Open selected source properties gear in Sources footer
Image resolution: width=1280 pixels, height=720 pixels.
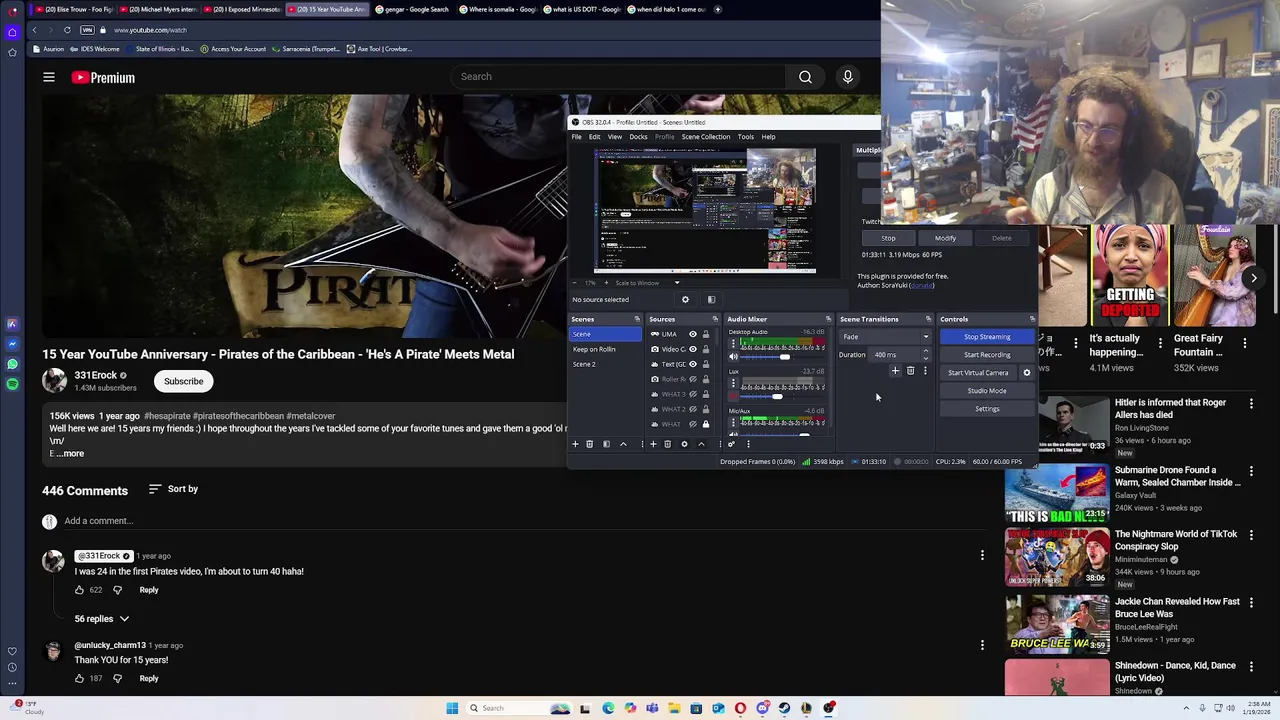(684, 444)
